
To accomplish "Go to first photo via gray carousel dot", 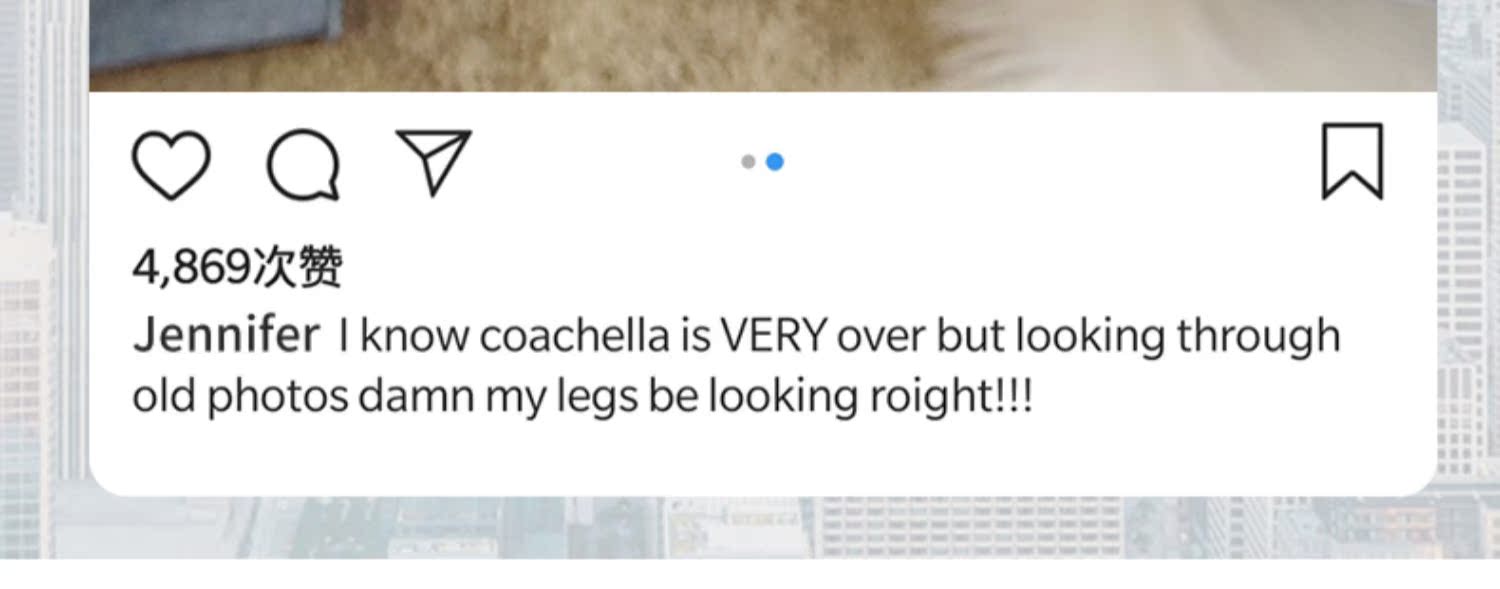I will (x=748, y=162).
